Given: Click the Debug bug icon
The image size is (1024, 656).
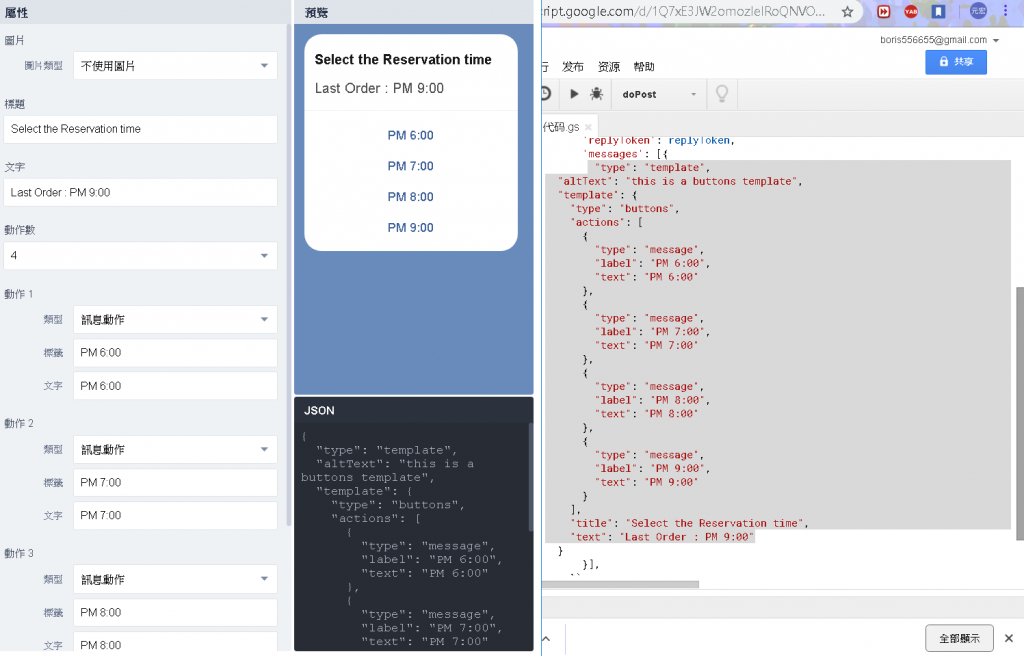Looking at the screenshot, I should 596,94.
